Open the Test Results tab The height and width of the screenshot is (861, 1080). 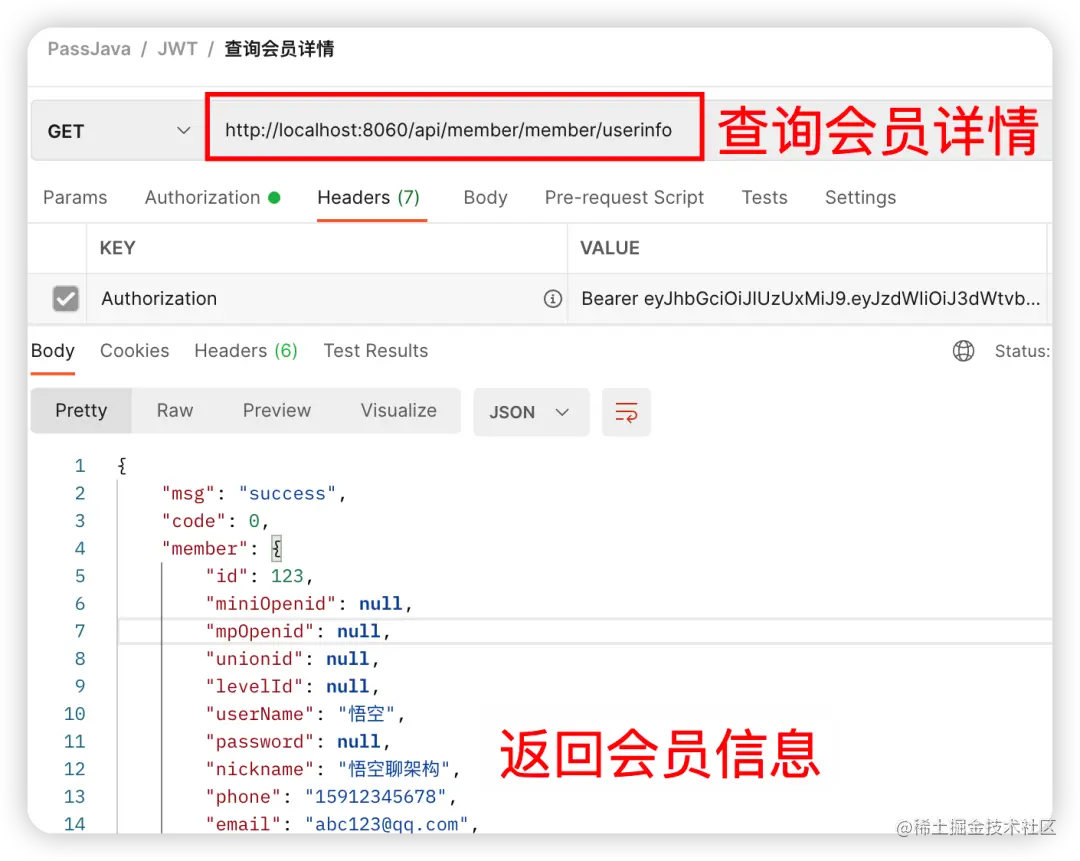(375, 350)
